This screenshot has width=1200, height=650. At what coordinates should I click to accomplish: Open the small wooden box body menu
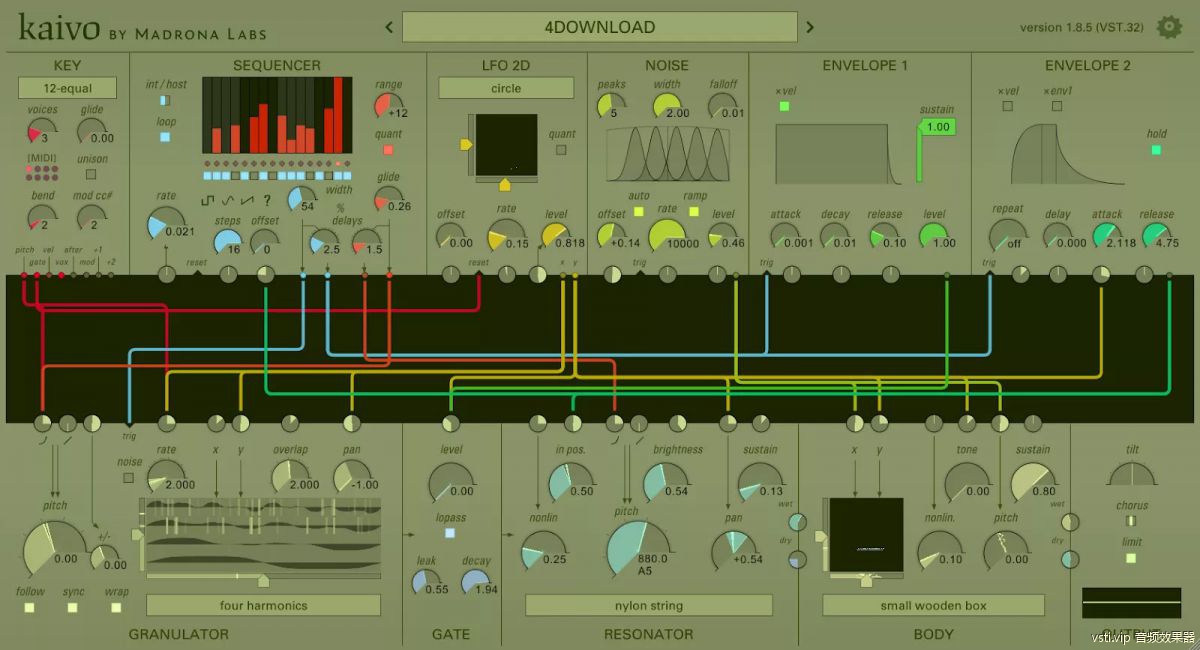click(x=933, y=605)
